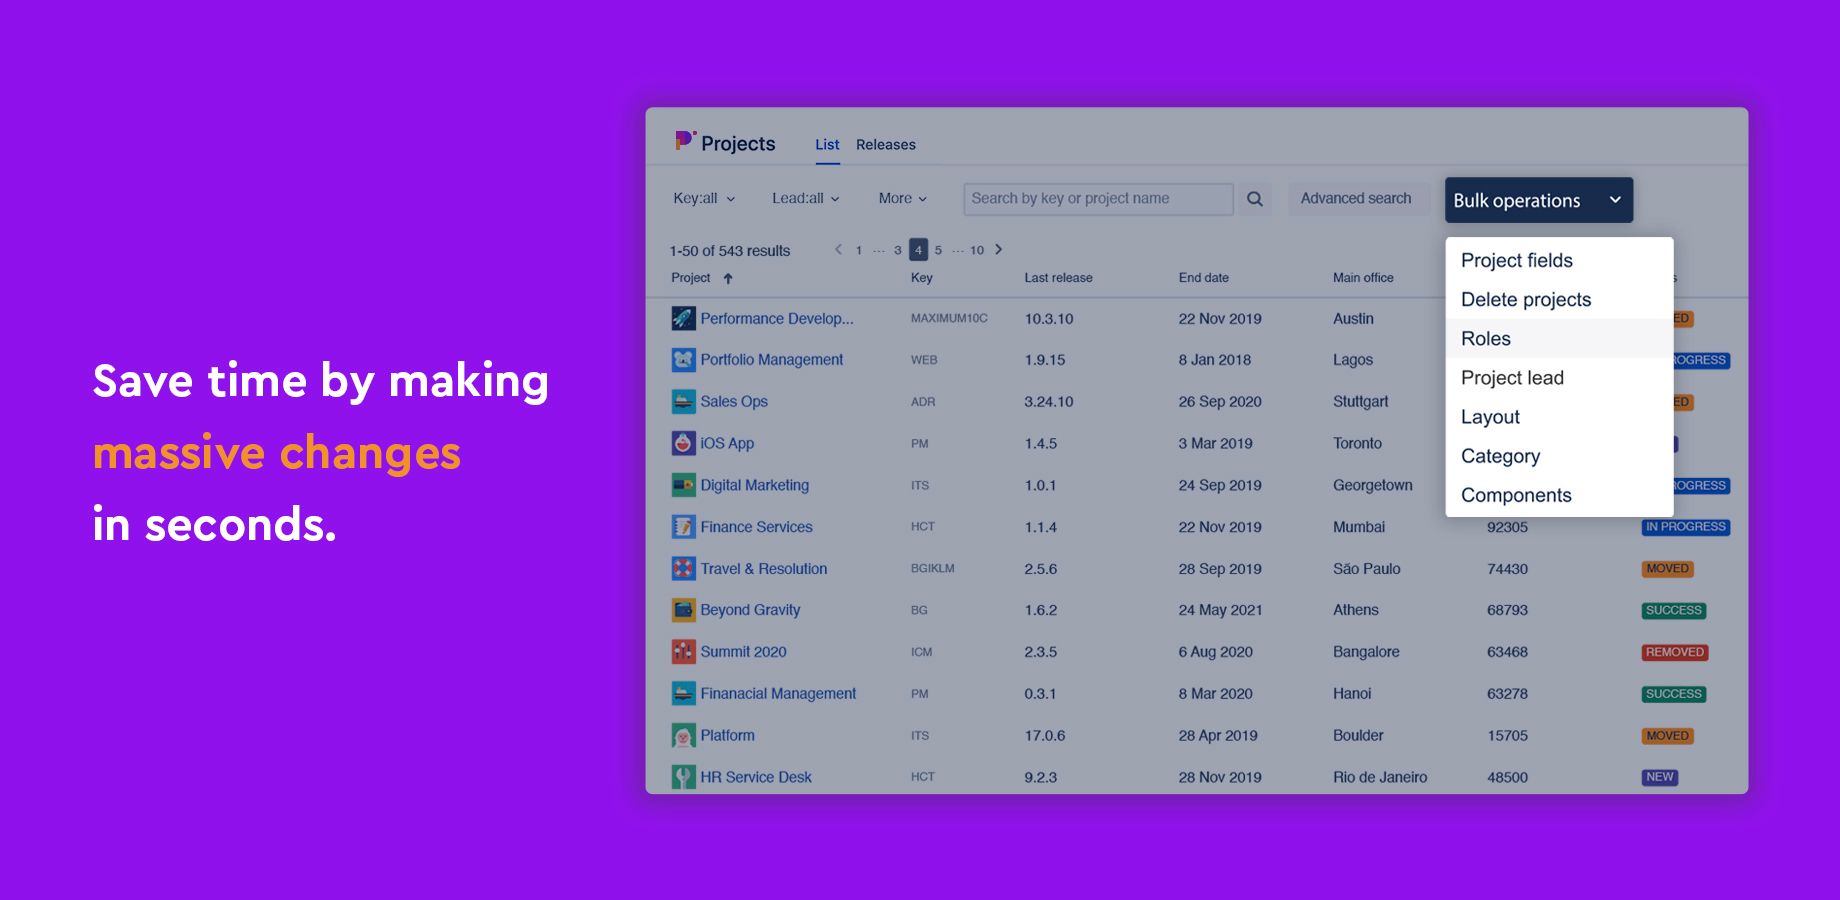Select Layout menu entry
The height and width of the screenshot is (900, 1840).
1559,416
